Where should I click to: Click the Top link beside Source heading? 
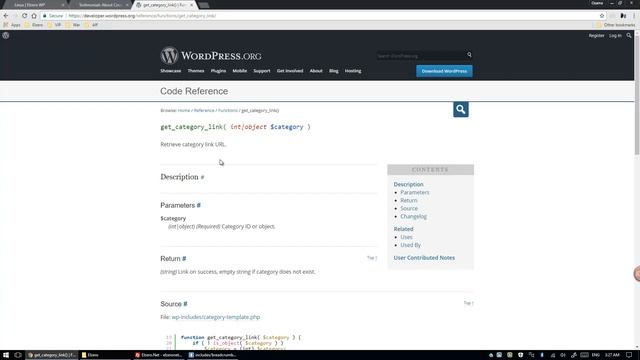tap(469, 303)
